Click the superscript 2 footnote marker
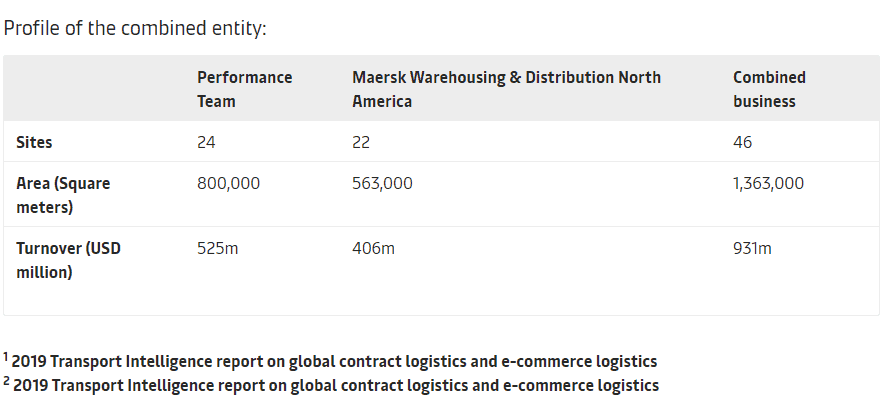 point(6,381)
